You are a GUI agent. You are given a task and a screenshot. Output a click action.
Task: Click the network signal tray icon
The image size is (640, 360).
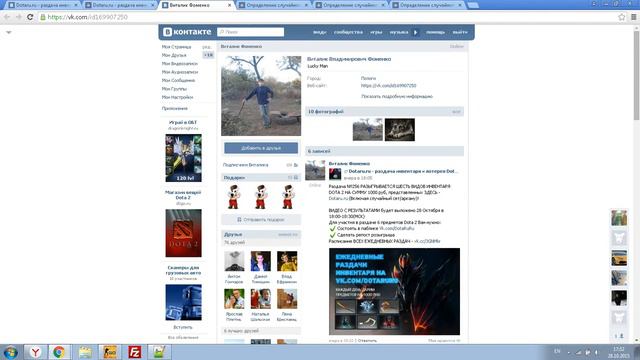[578, 352]
